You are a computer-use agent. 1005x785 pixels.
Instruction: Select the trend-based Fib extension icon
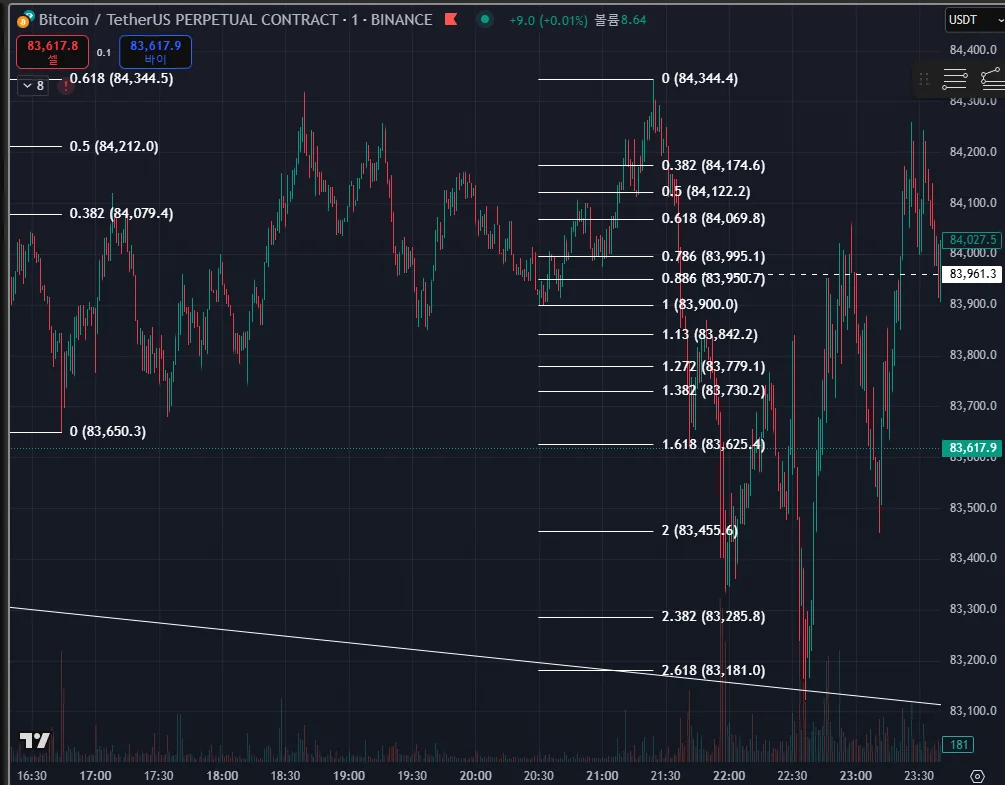pos(993,79)
